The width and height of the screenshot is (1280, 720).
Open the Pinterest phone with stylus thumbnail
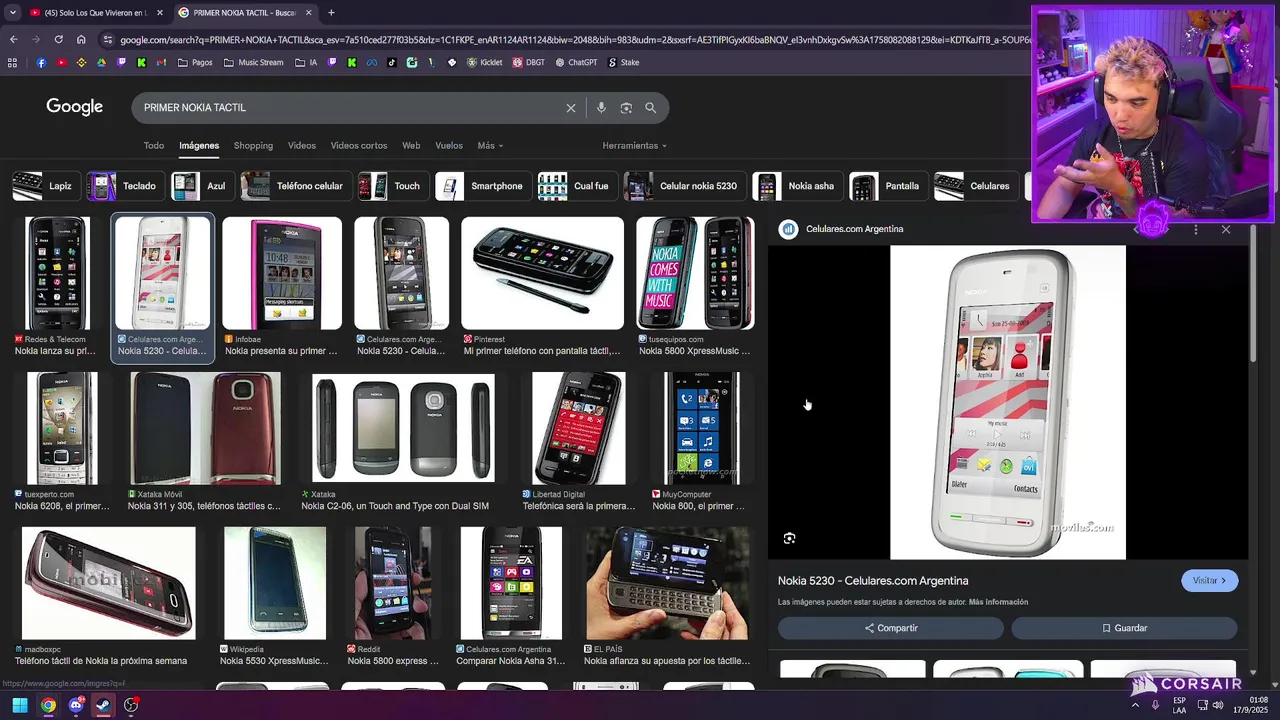point(542,274)
